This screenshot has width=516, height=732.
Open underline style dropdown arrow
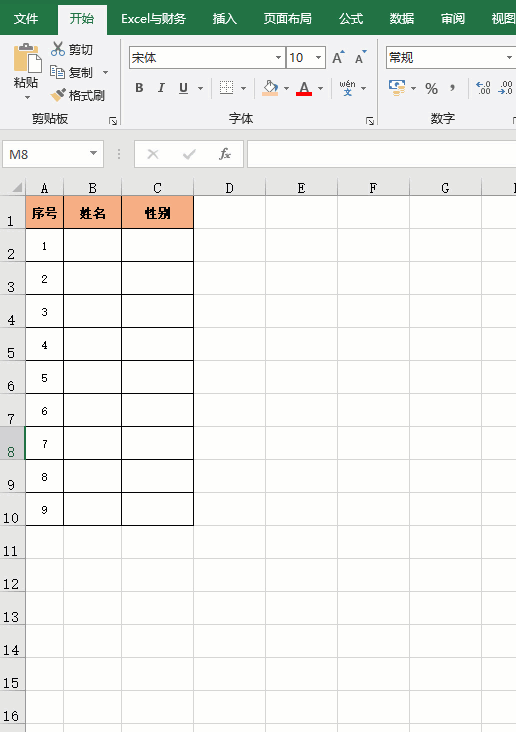click(x=200, y=88)
